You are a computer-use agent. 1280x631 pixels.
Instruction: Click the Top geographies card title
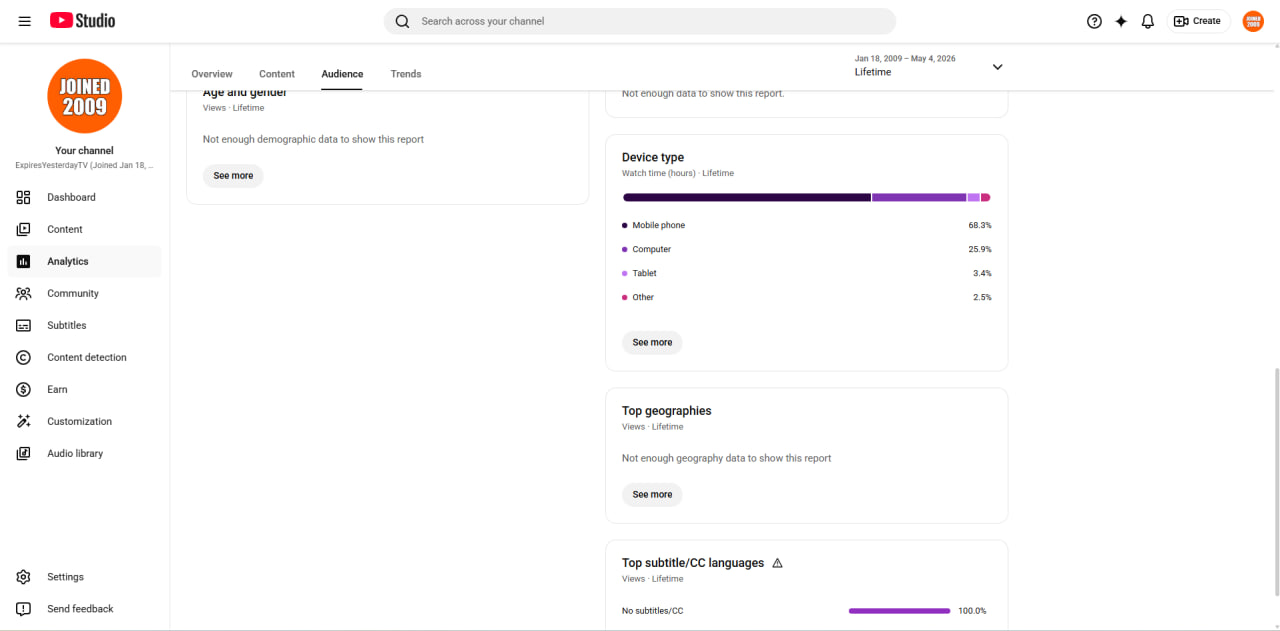[667, 411]
